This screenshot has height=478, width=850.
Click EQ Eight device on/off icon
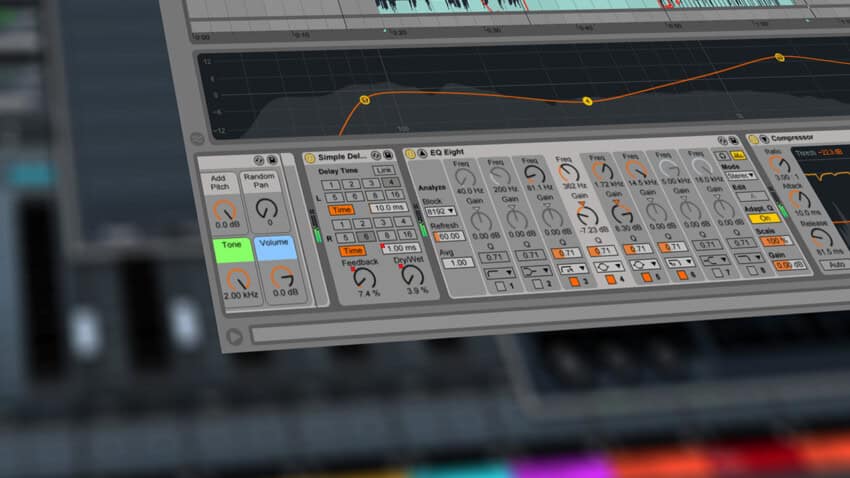coord(410,154)
